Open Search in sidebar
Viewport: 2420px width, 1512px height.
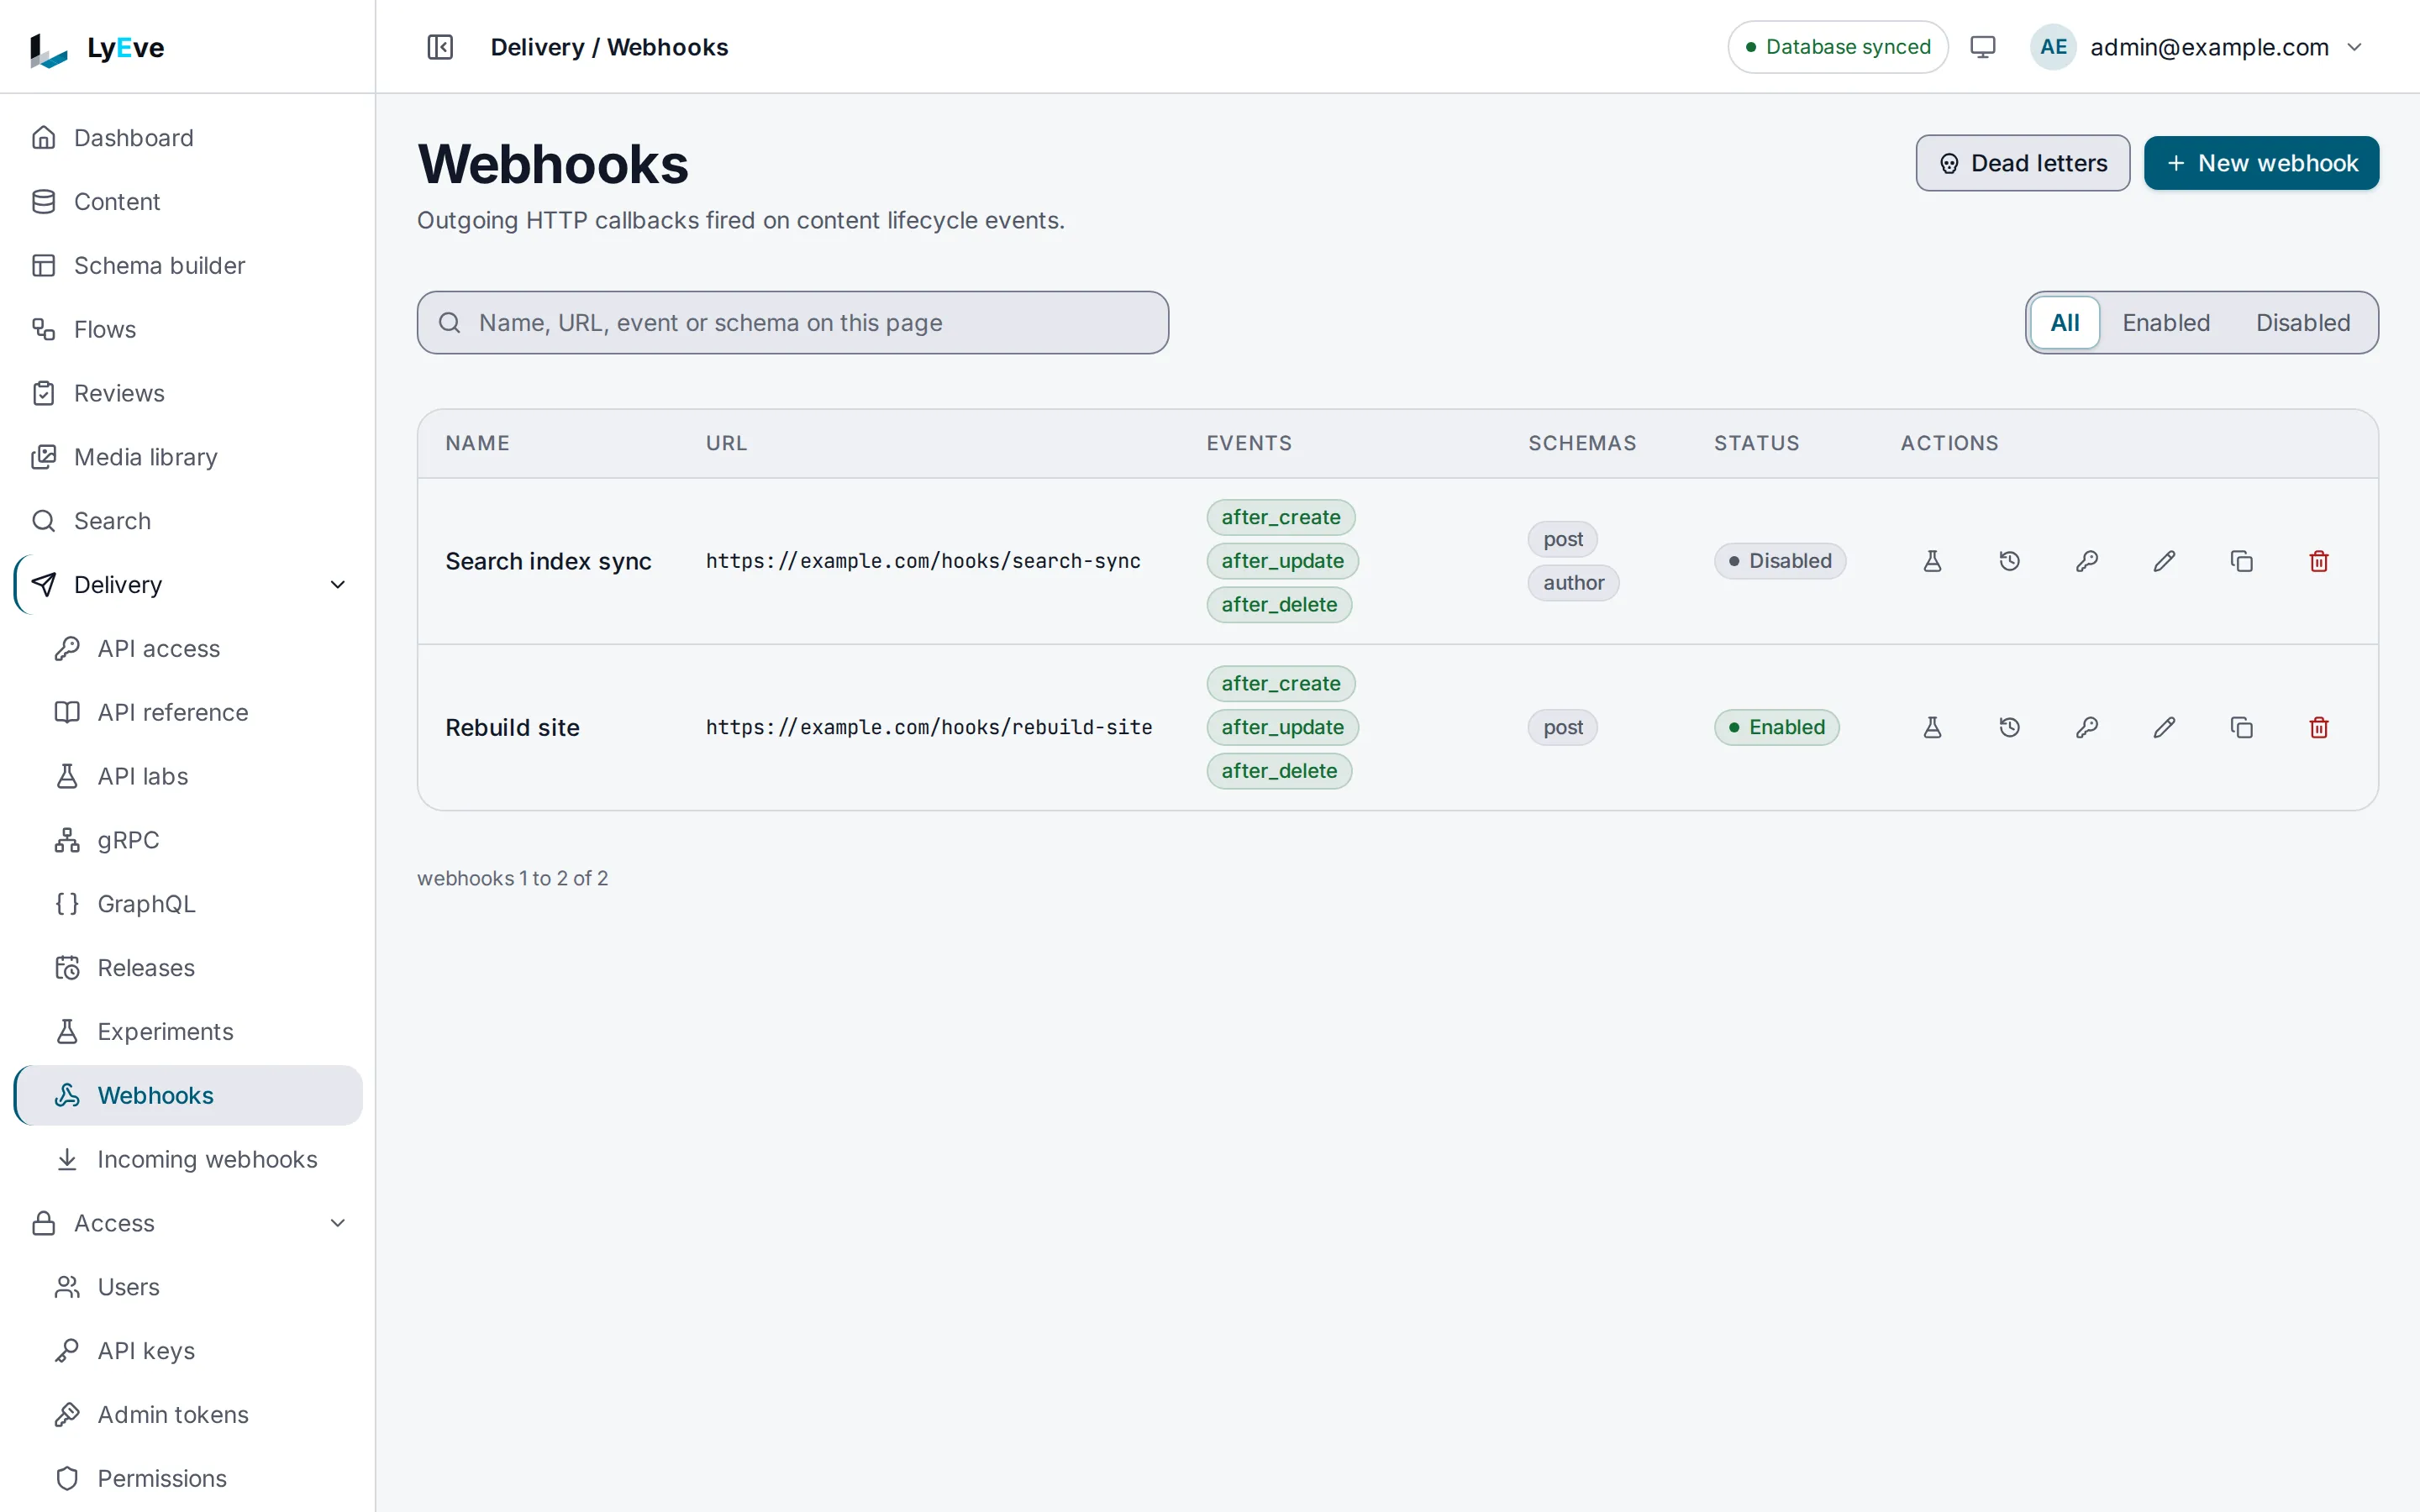click(188, 521)
